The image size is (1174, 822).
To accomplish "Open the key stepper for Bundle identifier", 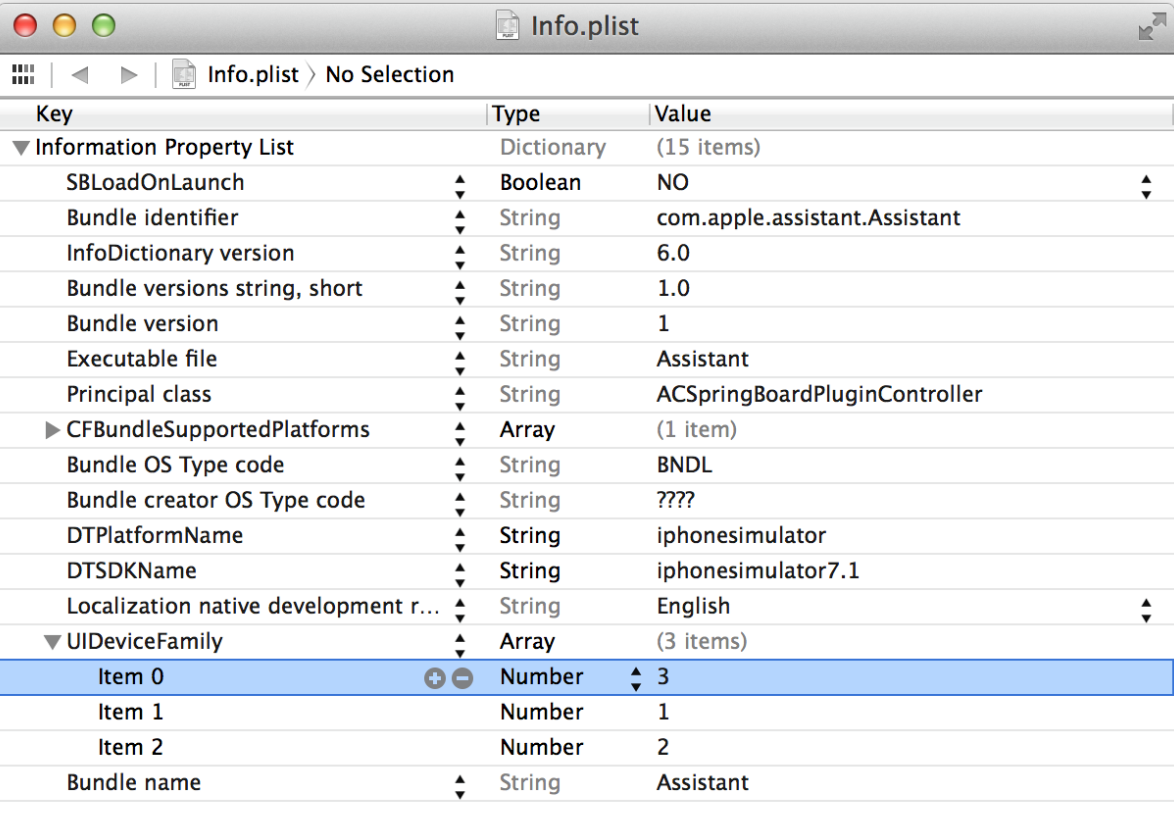I will click(460, 219).
